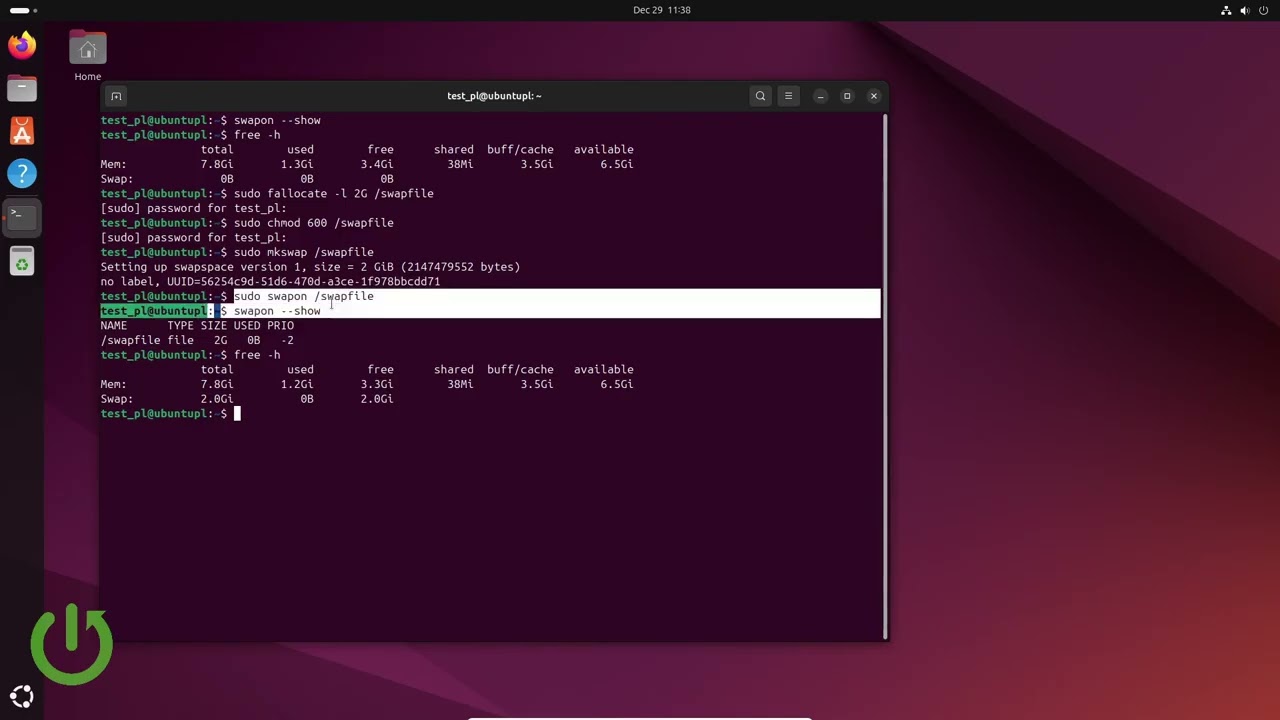Click the terminal vertical scrollbar

[885, 375]
